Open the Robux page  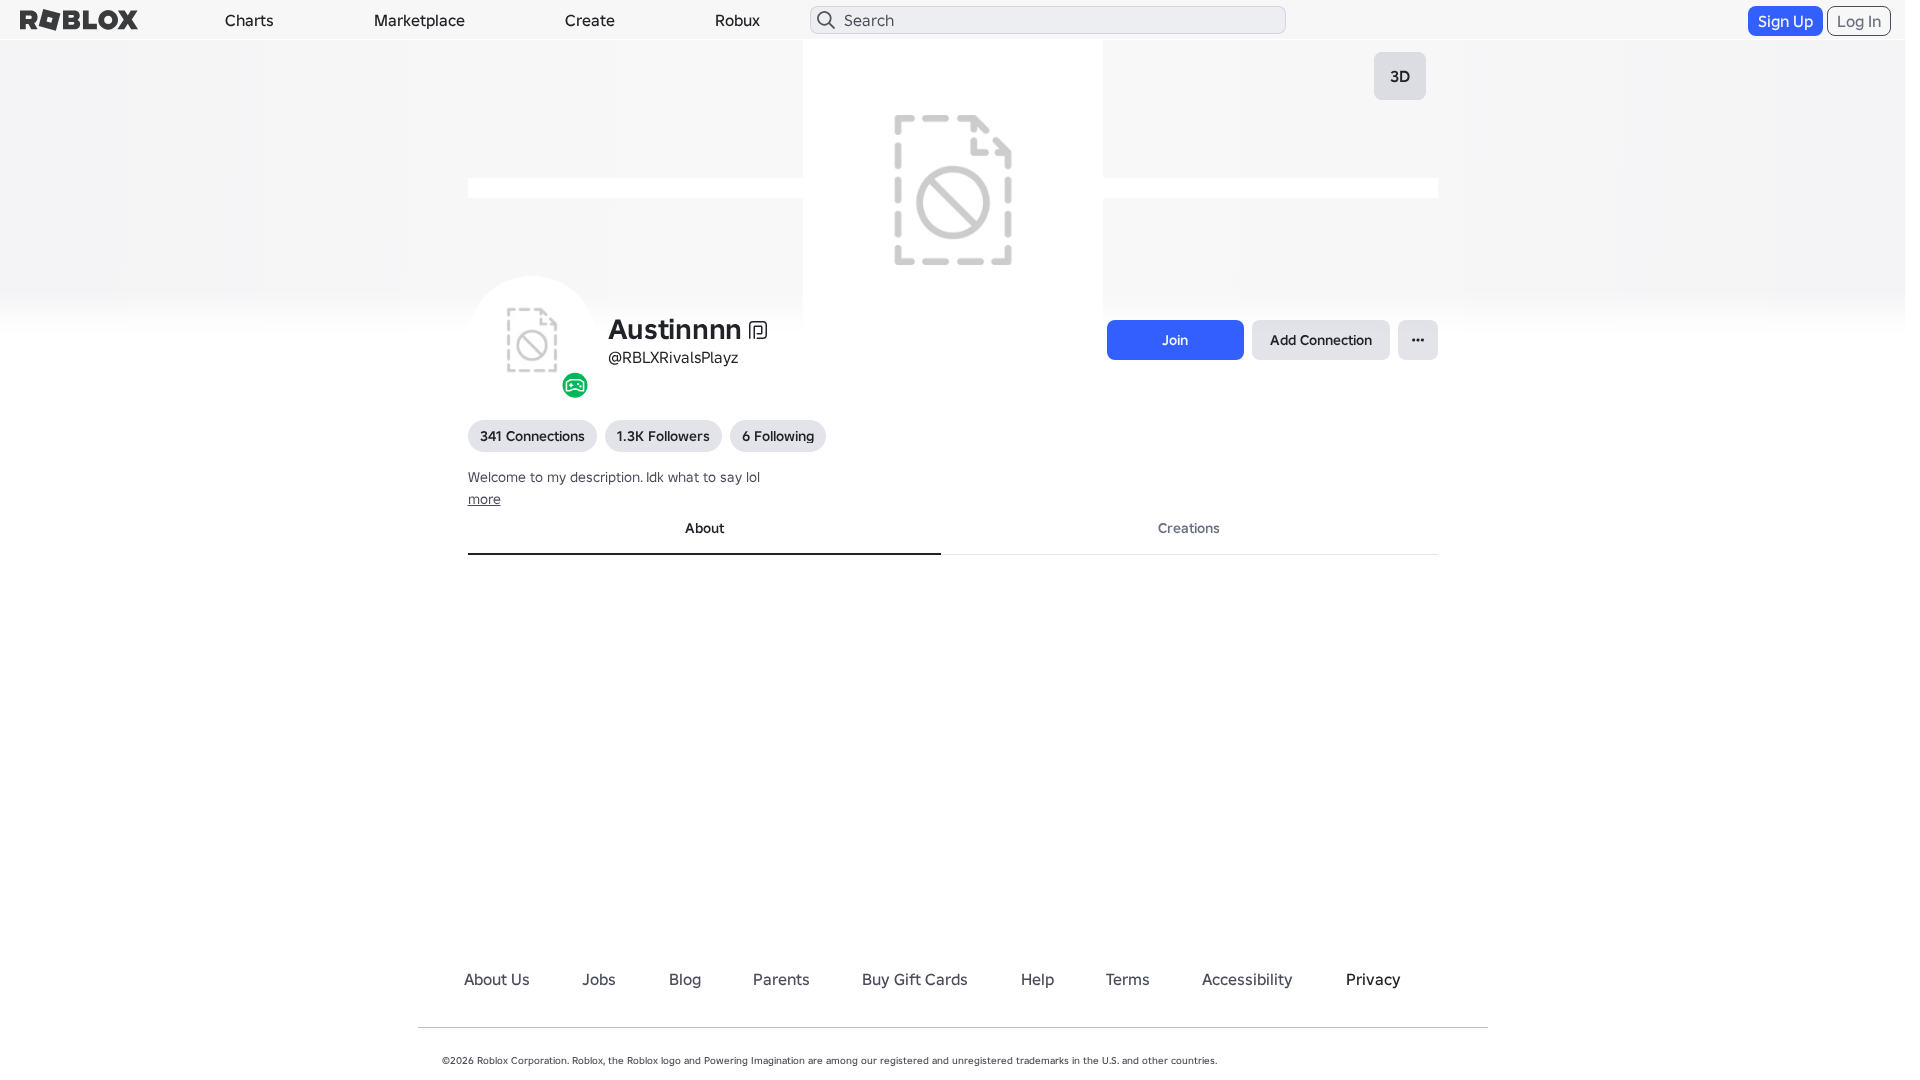pyautogui.click(x=737, y=20)
